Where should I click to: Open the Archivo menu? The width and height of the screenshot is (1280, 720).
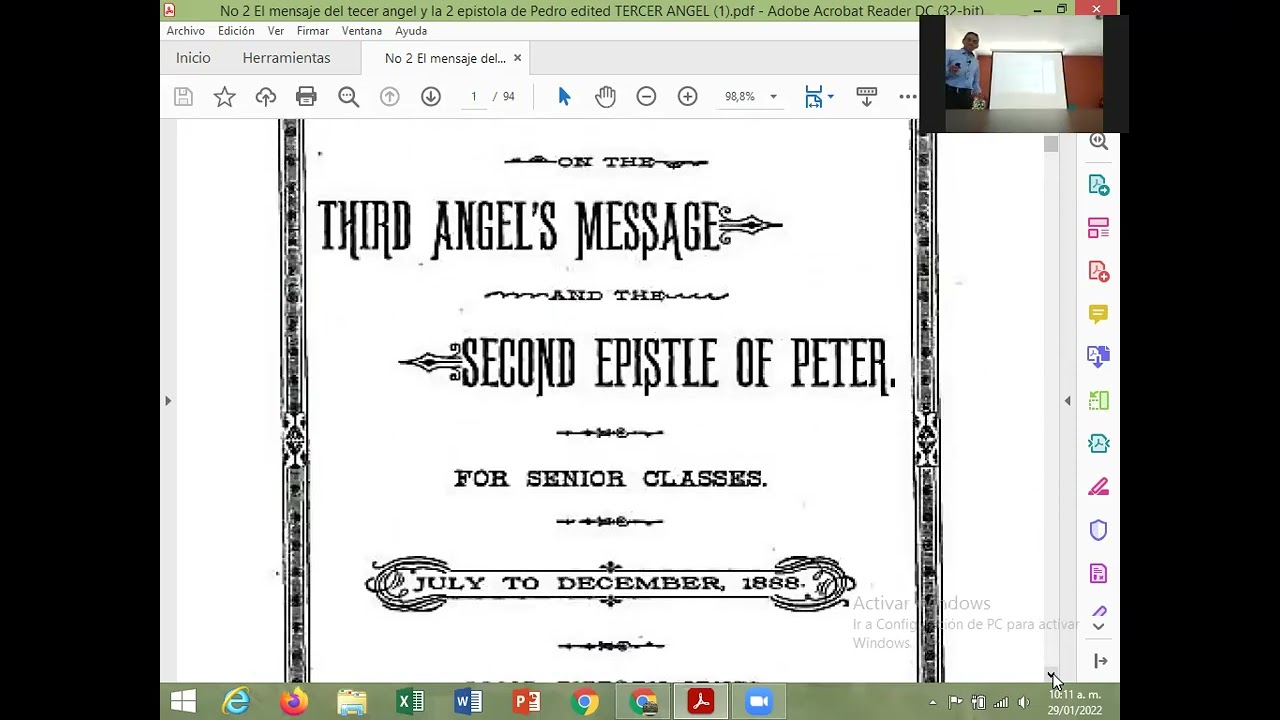tap(185, 31)
